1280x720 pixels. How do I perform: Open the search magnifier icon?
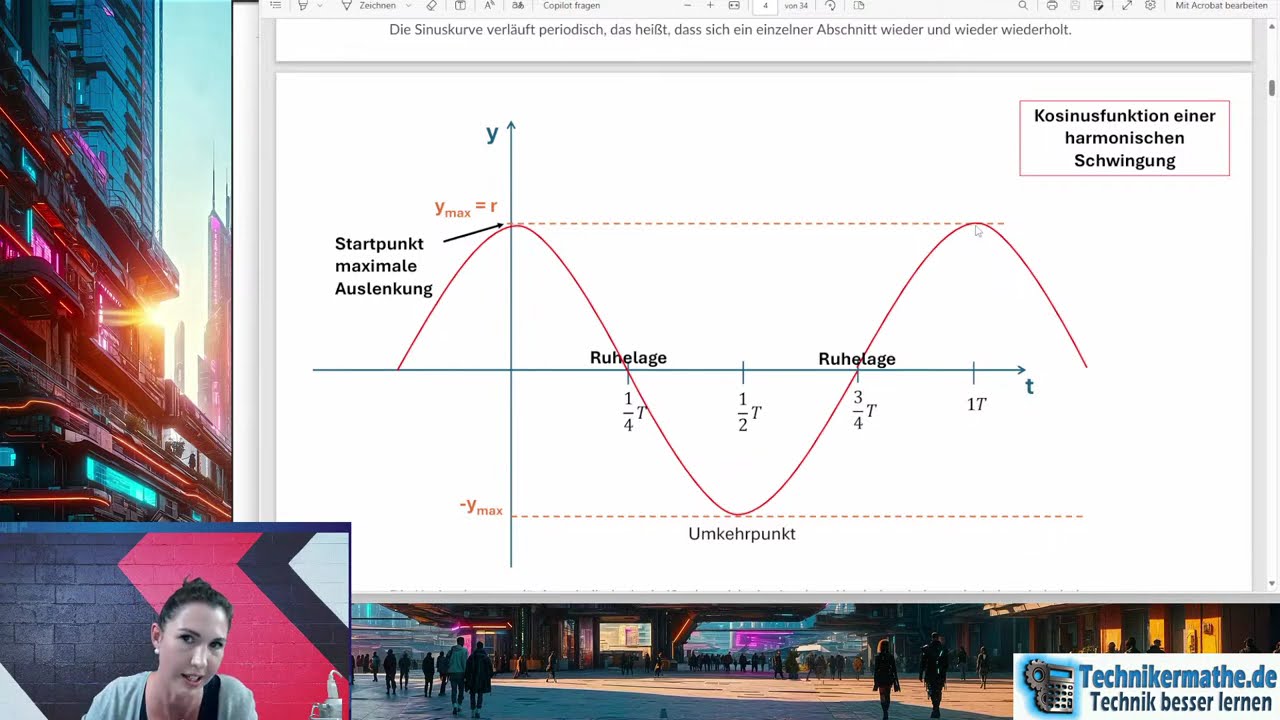click(x=1023, y=6)
